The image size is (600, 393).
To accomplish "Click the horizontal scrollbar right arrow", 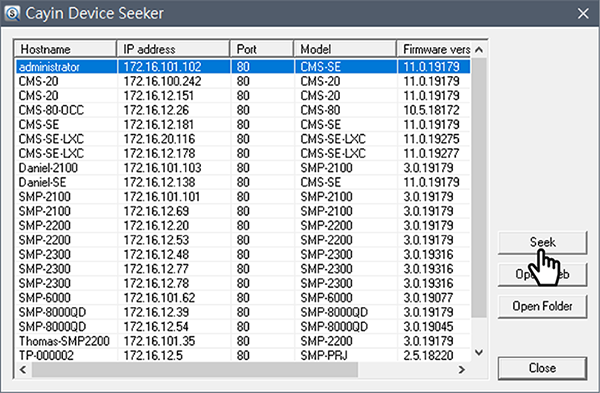I will [x=462, y=370].
